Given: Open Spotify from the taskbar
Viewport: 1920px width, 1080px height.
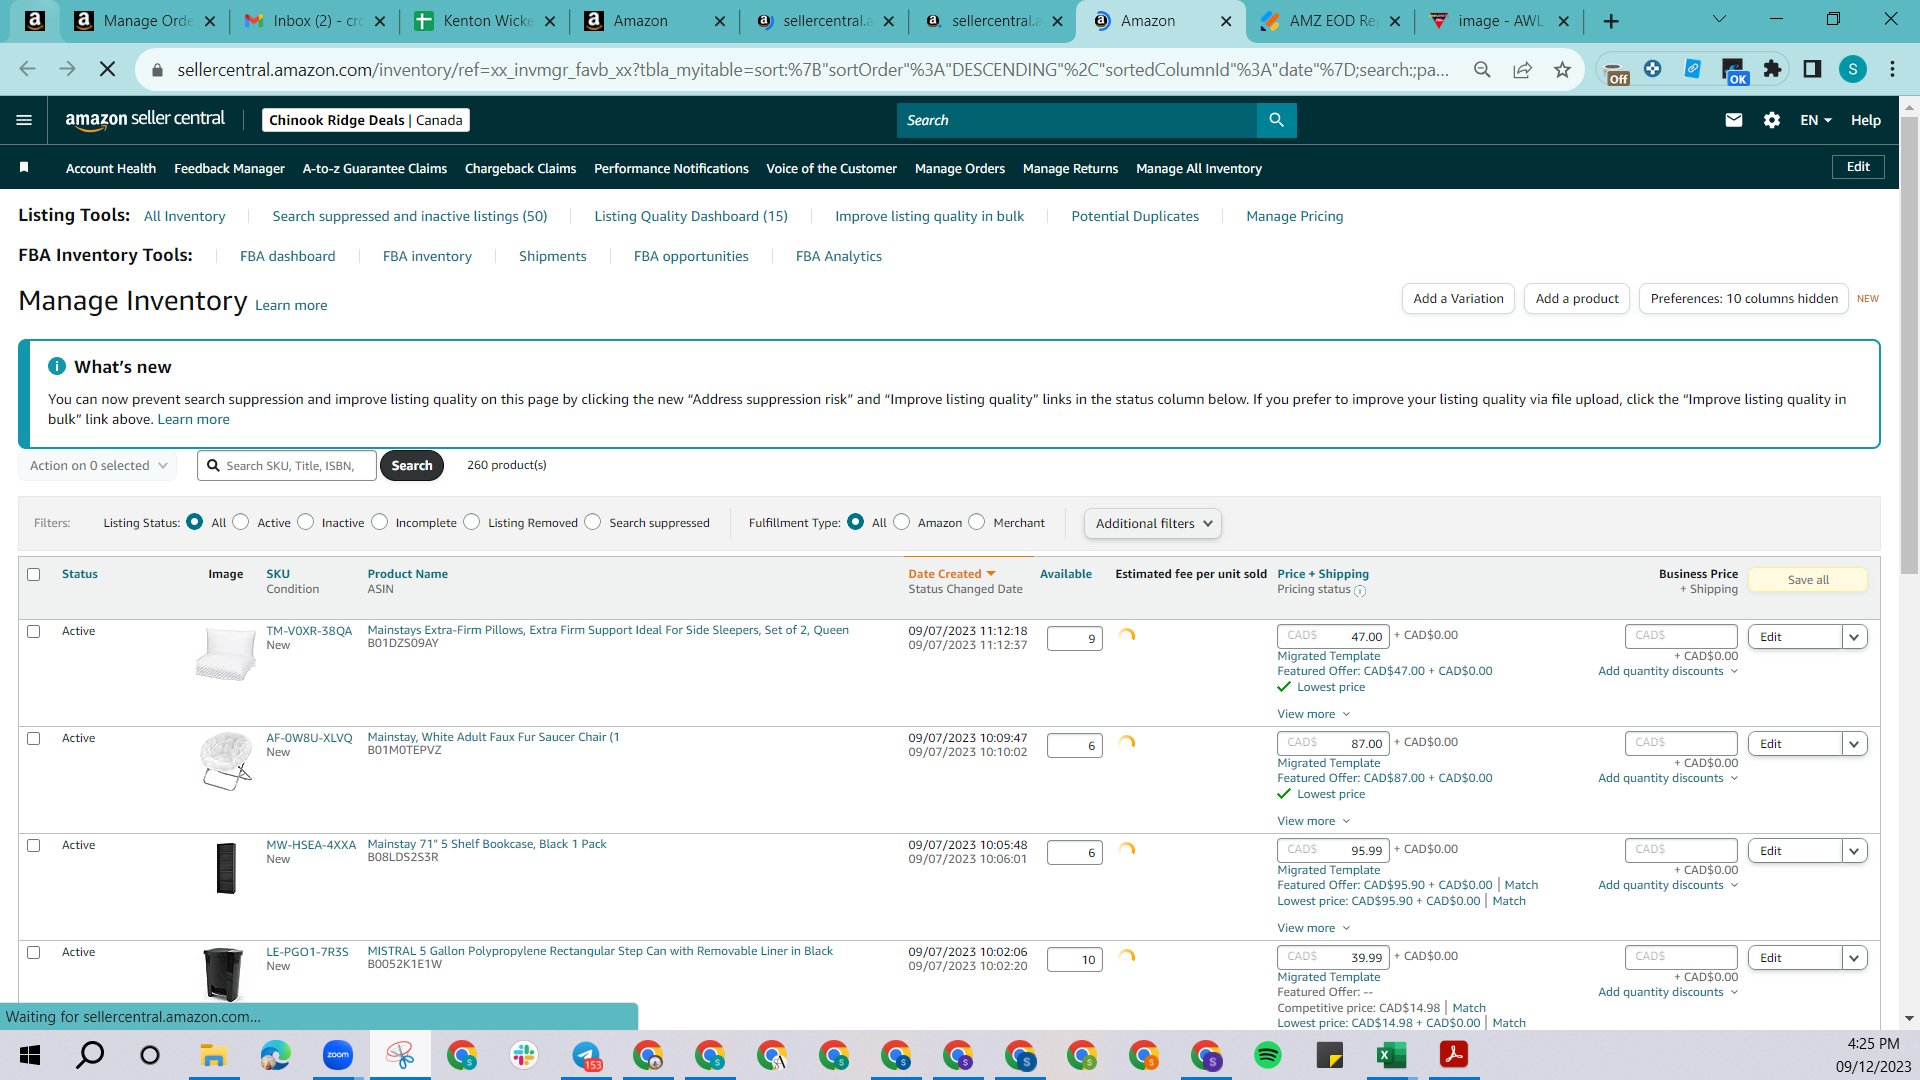Looking at the screenshot, I should [x=1268, y=1055].
